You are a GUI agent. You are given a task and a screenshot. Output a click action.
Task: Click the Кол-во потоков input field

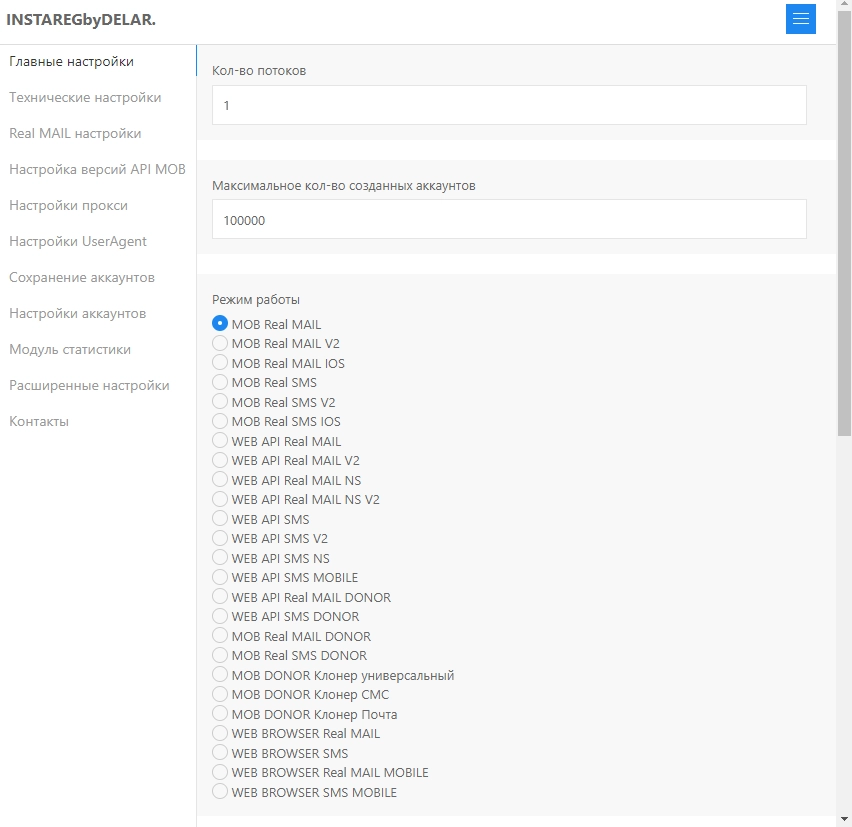coord(509,105)
